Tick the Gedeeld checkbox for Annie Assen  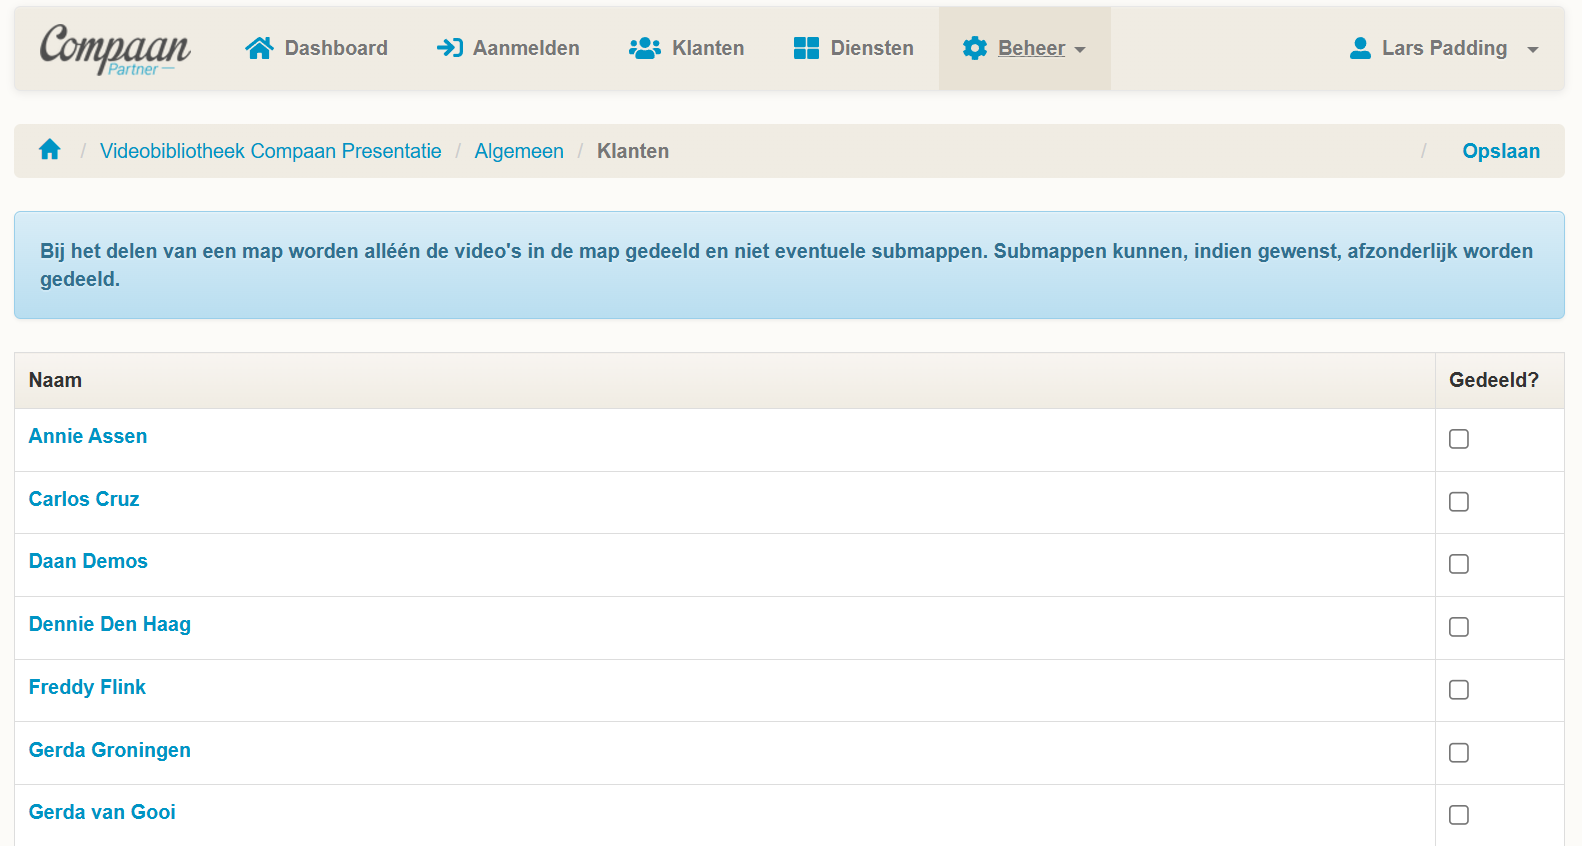1459,439
